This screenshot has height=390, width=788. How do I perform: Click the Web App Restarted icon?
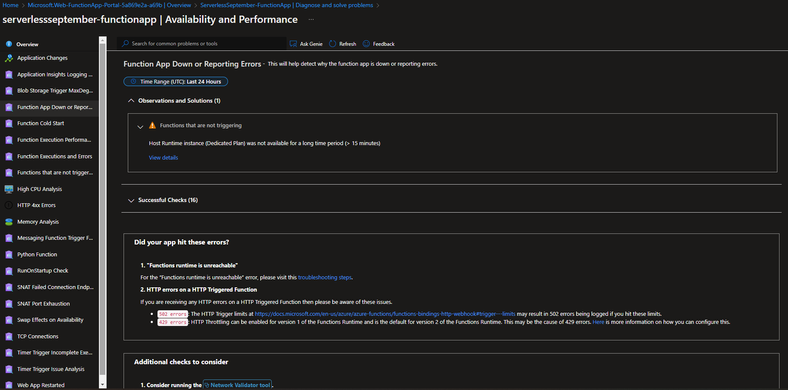9,385
